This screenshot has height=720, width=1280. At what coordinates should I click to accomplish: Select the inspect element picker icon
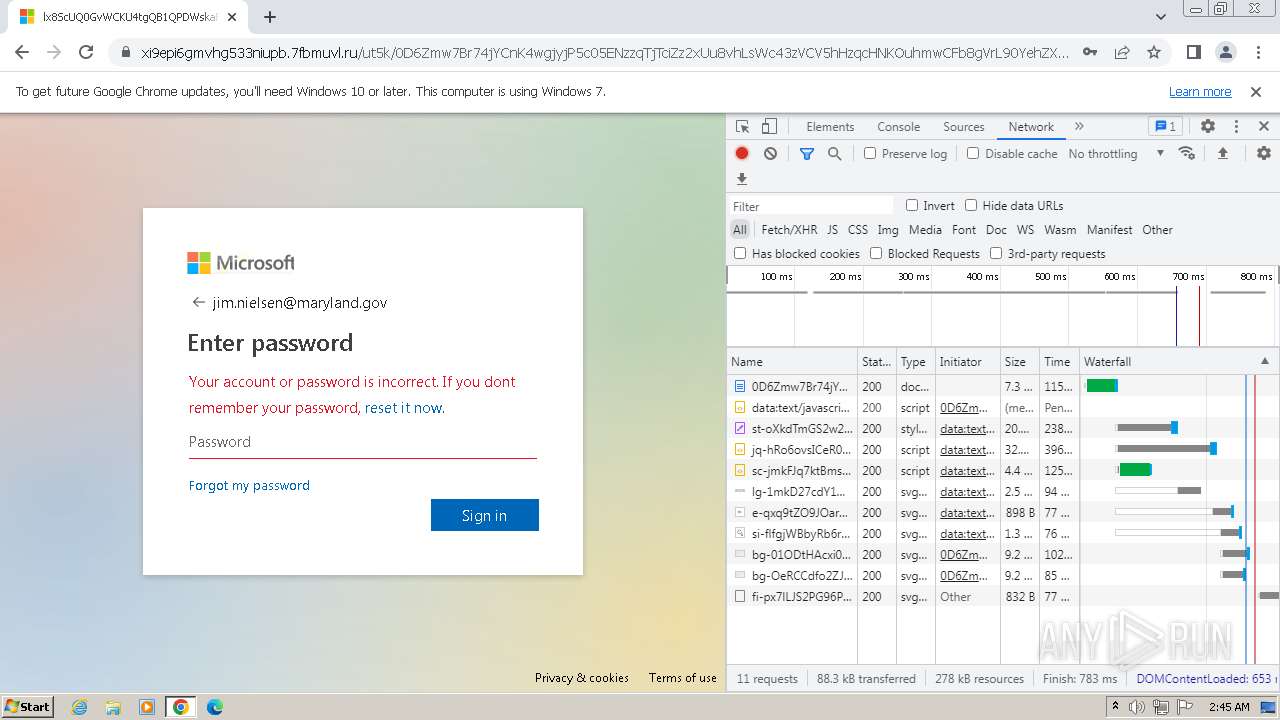tap(742, 127)
